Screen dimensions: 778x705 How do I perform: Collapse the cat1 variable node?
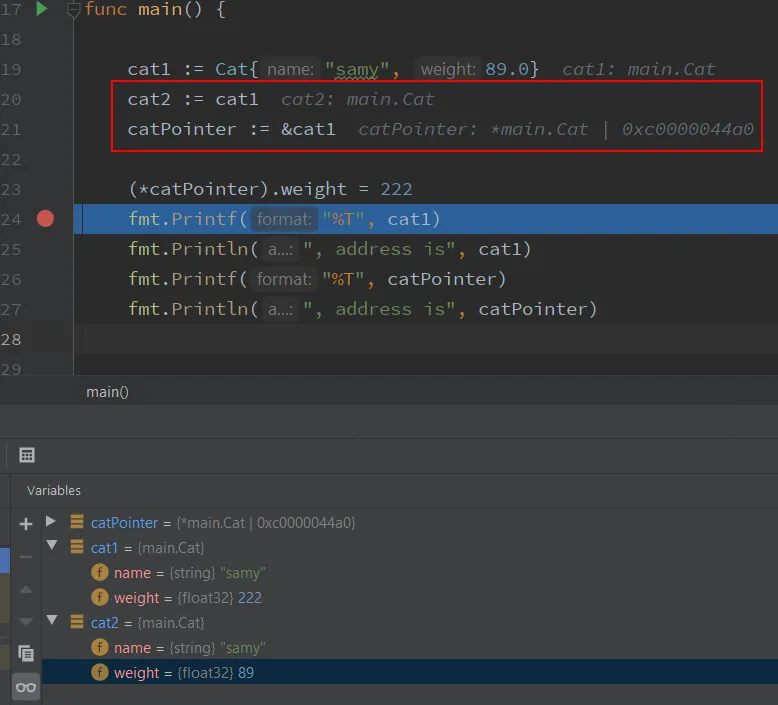pos(52,548)
